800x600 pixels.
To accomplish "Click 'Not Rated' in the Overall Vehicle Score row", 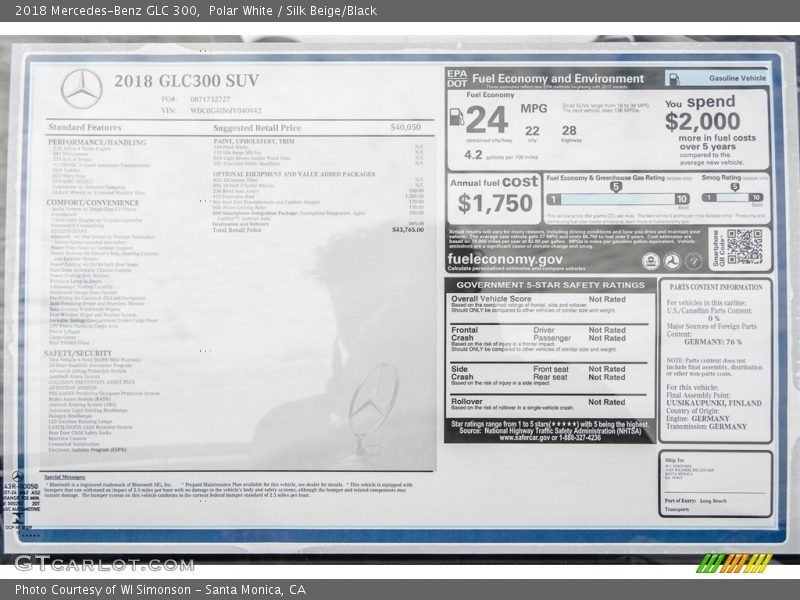I will click(x=607, y=299).
